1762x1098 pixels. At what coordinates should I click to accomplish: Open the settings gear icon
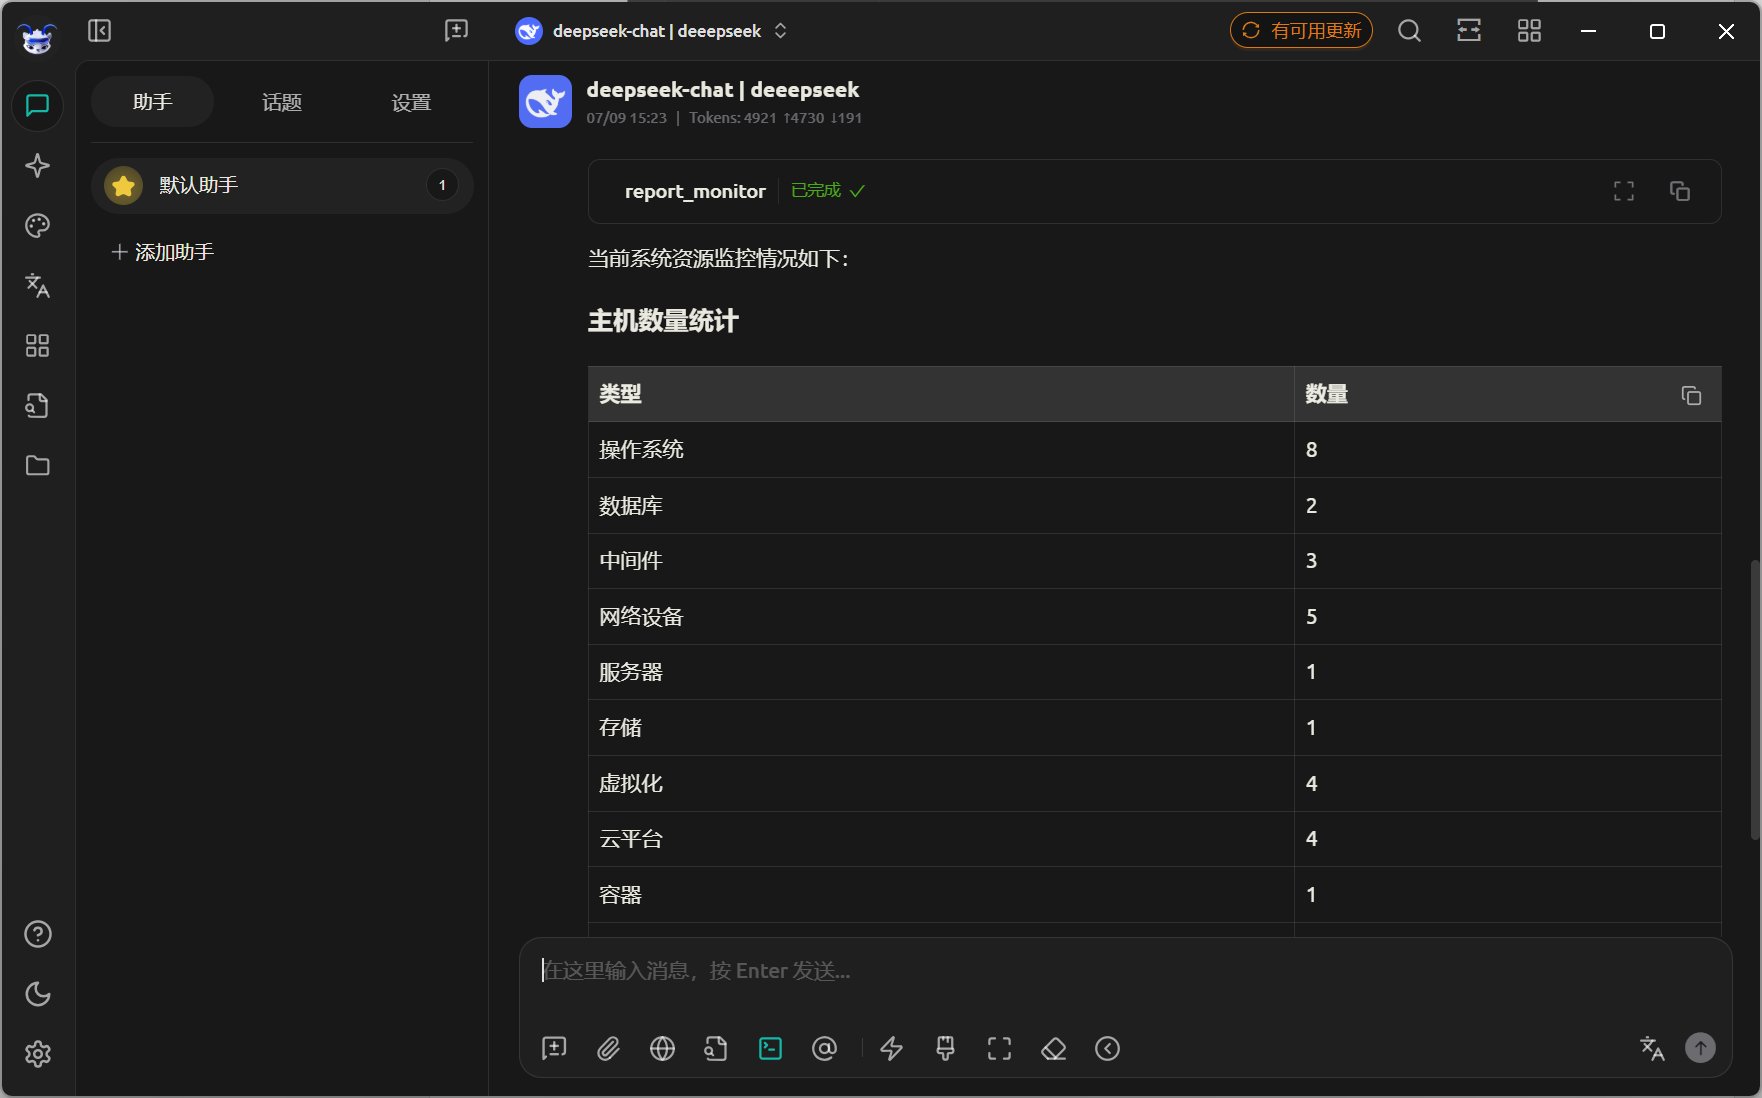coord(38,1054)
